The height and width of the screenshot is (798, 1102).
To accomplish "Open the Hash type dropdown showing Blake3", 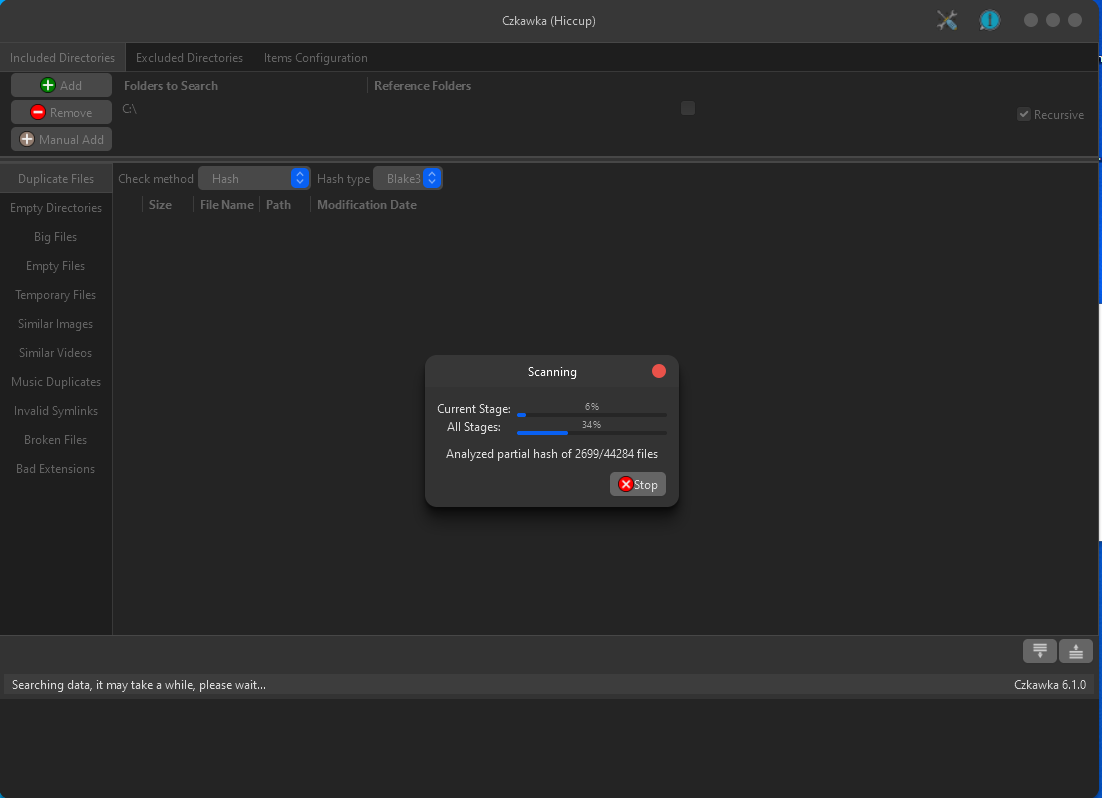I will (x=408, y=177).
